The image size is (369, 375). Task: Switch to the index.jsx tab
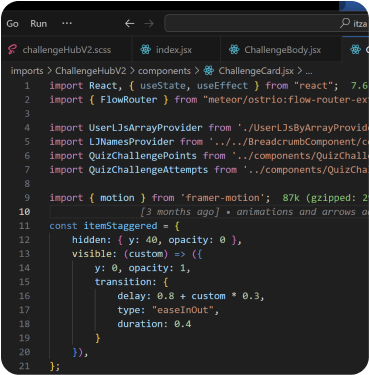click(x=176, y=50)
